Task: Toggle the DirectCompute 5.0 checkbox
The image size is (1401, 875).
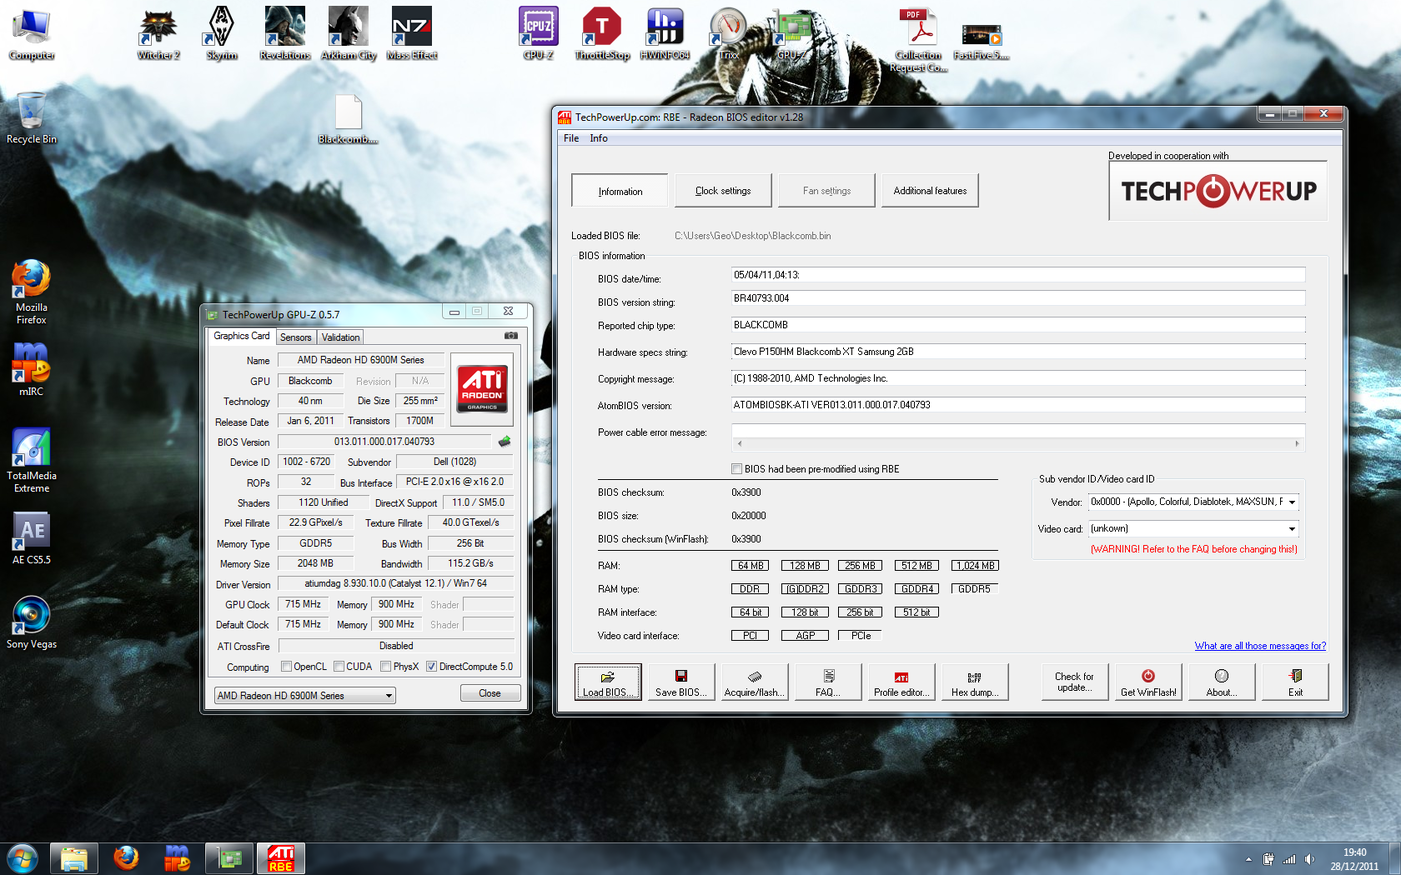Action: pos(432,667)
